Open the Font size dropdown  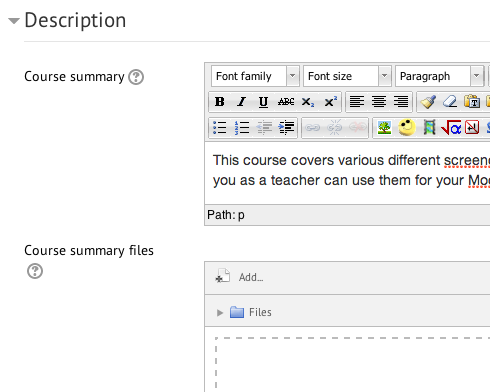(347, 76)
